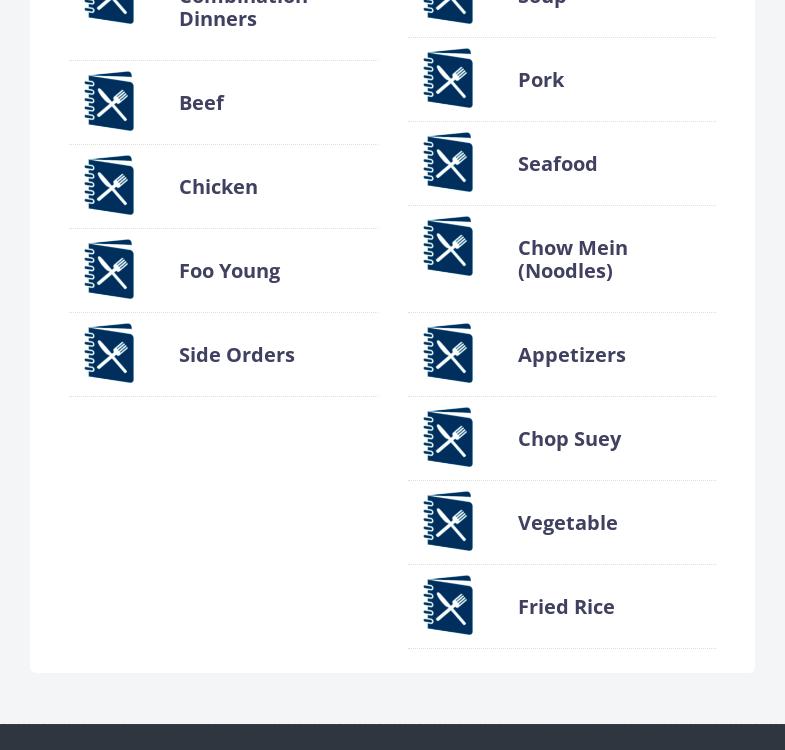This screenshot has height=750, width=785.
Task: Select the Chop Suey menu icon
Action: (x=448, y=438)
